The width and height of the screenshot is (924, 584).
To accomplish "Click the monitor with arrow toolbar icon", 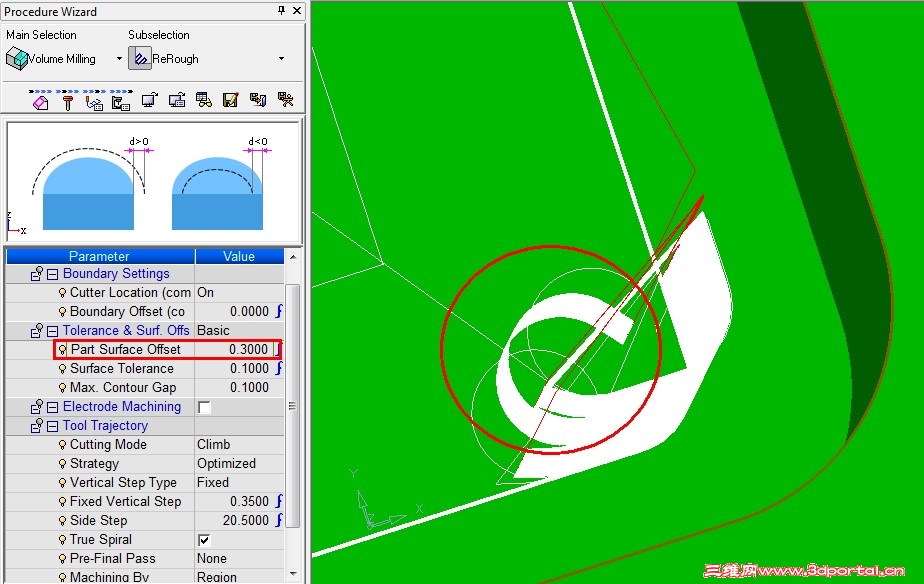I will click(150, 100).
